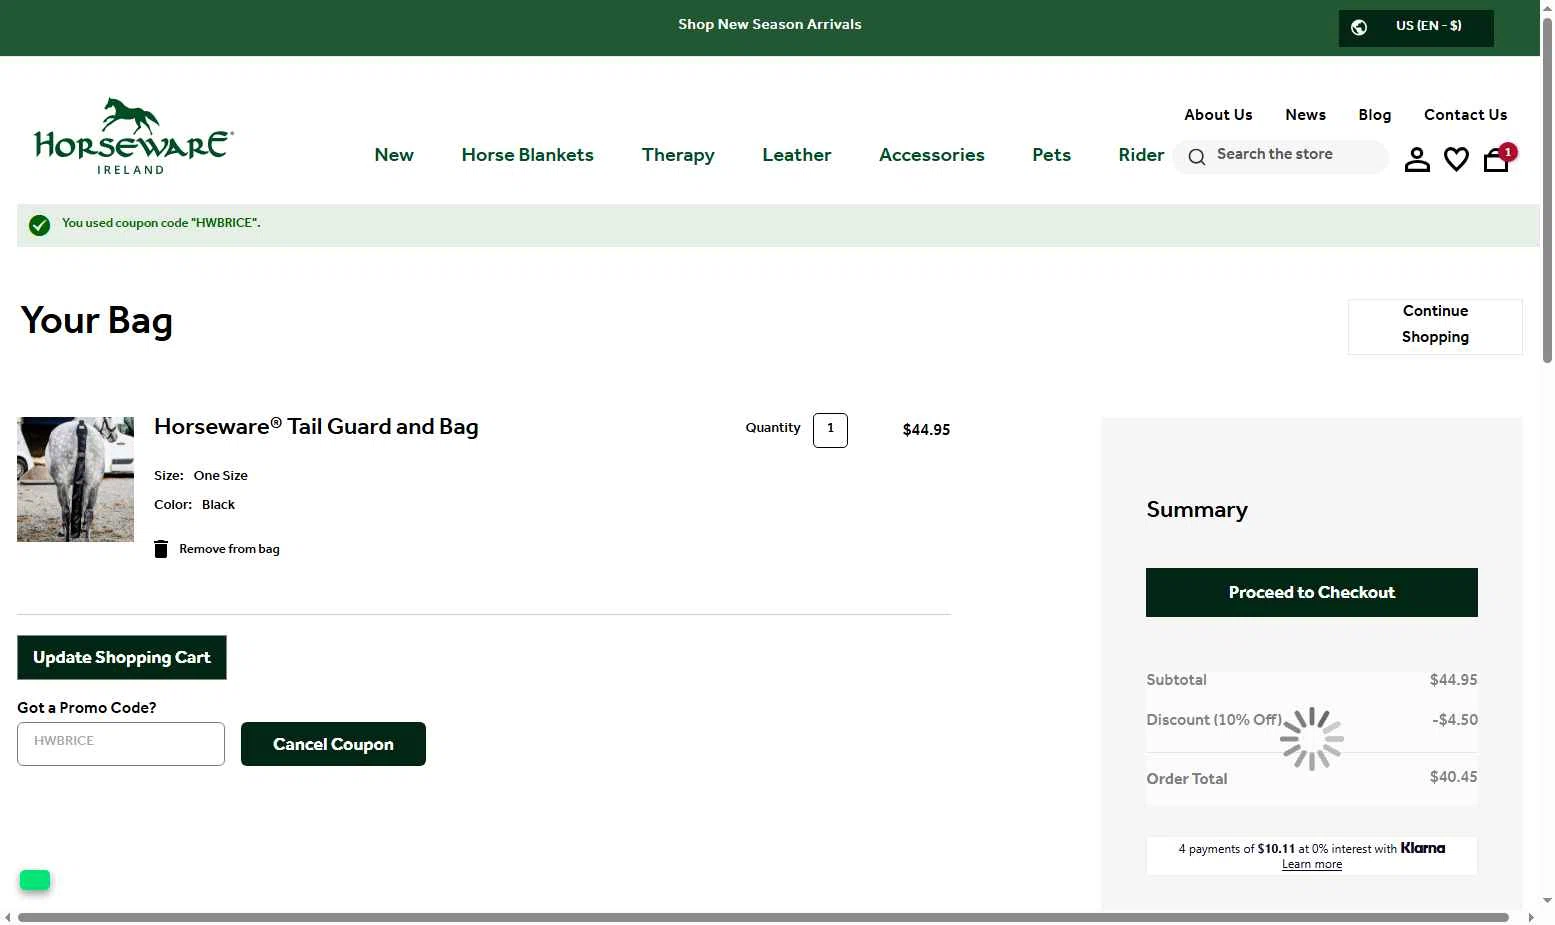Open the Accessories menu
The height and width of the screenshot is (925, 1555).
point(931,155)
